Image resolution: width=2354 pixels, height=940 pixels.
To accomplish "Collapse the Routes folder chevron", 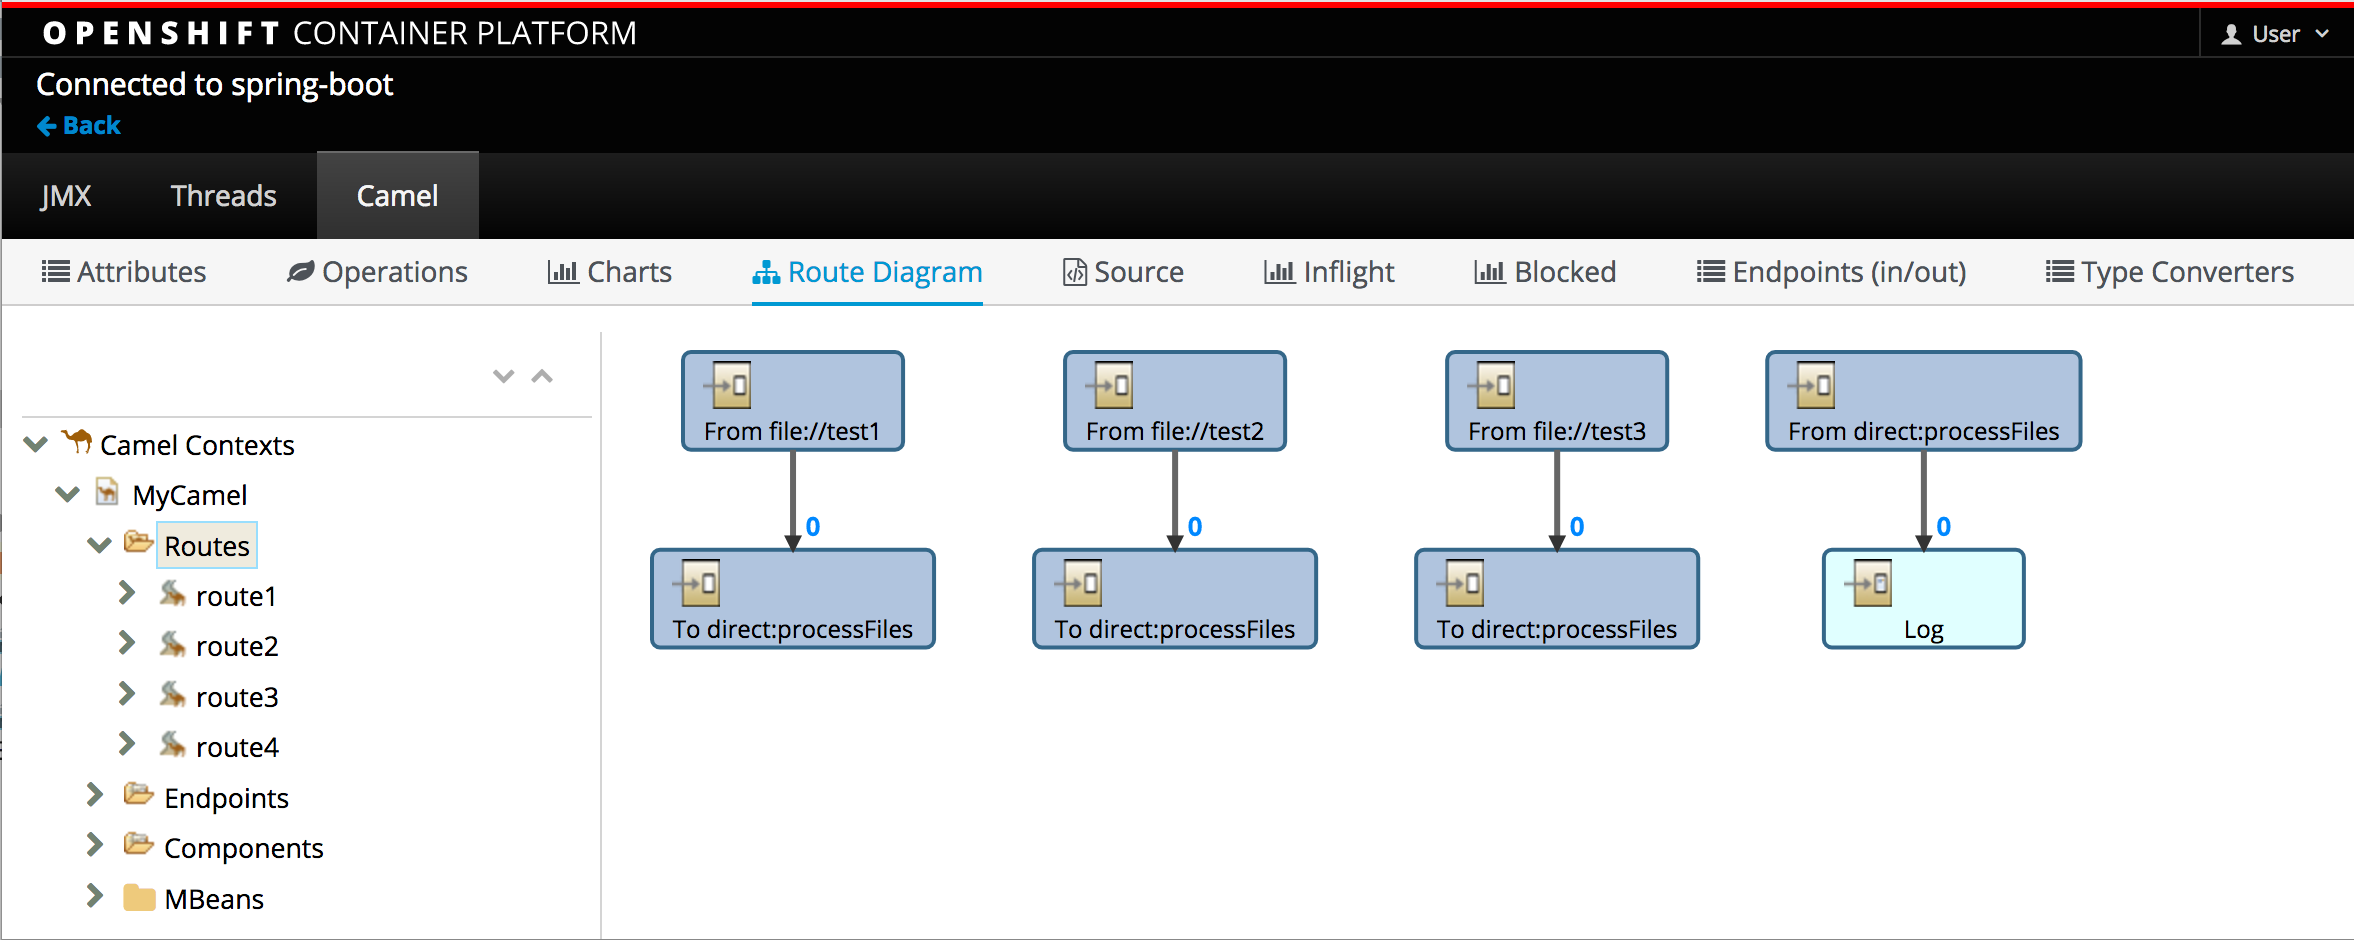I will point(99,544).
